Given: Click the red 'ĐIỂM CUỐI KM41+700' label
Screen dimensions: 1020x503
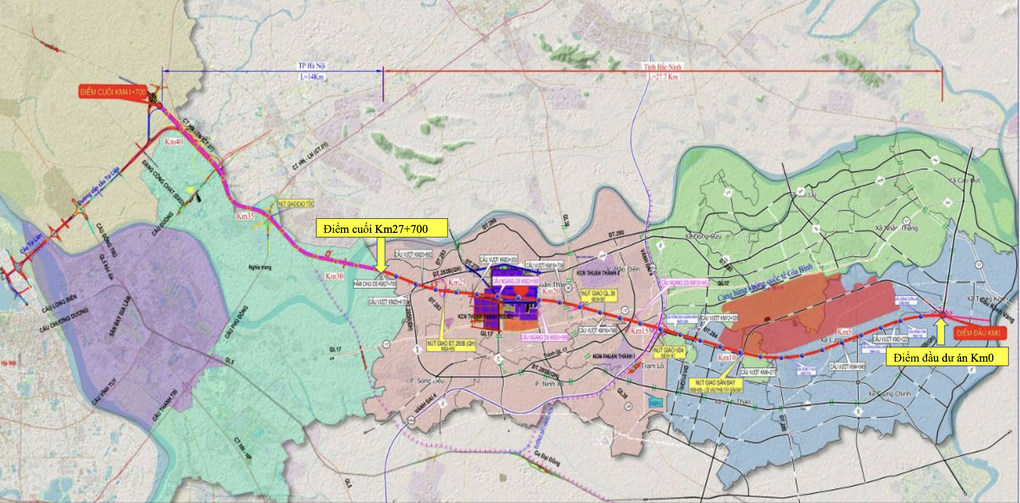Looking at the screenshot, I should click(x=114, y=93).
